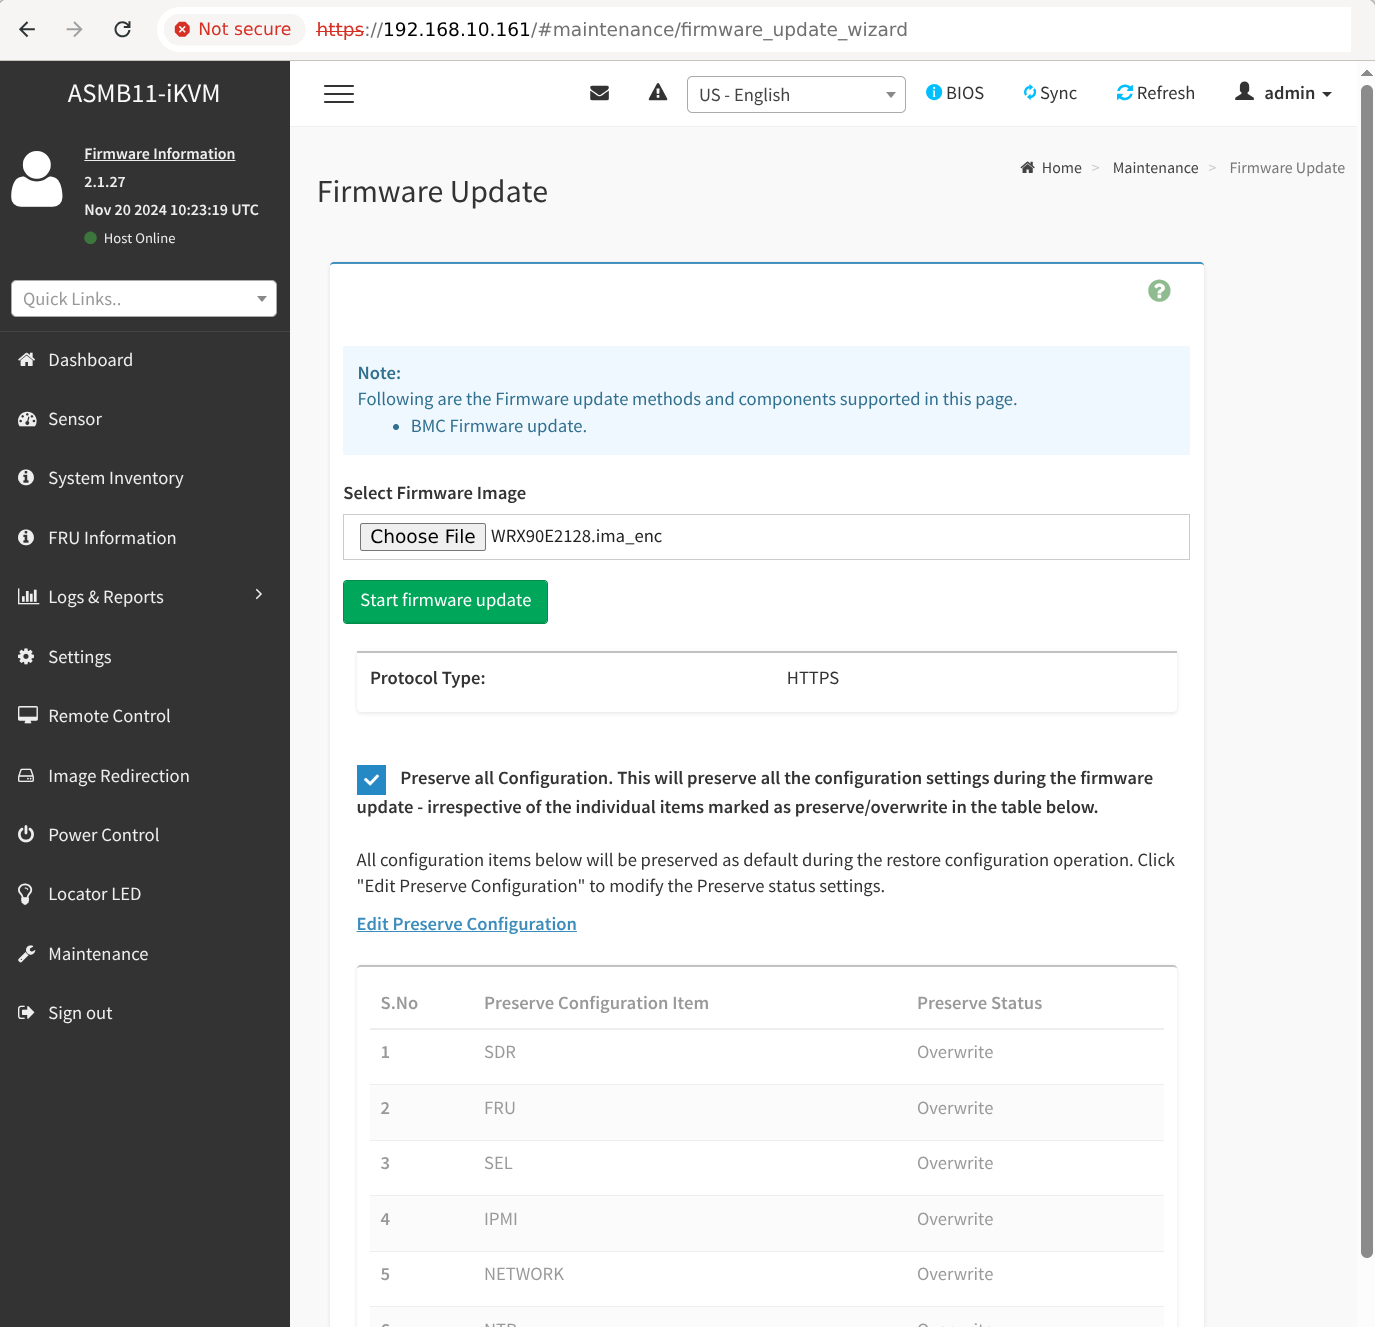Click the Sync icon
This screenshot has width=1375, height=1327.
(1030, 93)
